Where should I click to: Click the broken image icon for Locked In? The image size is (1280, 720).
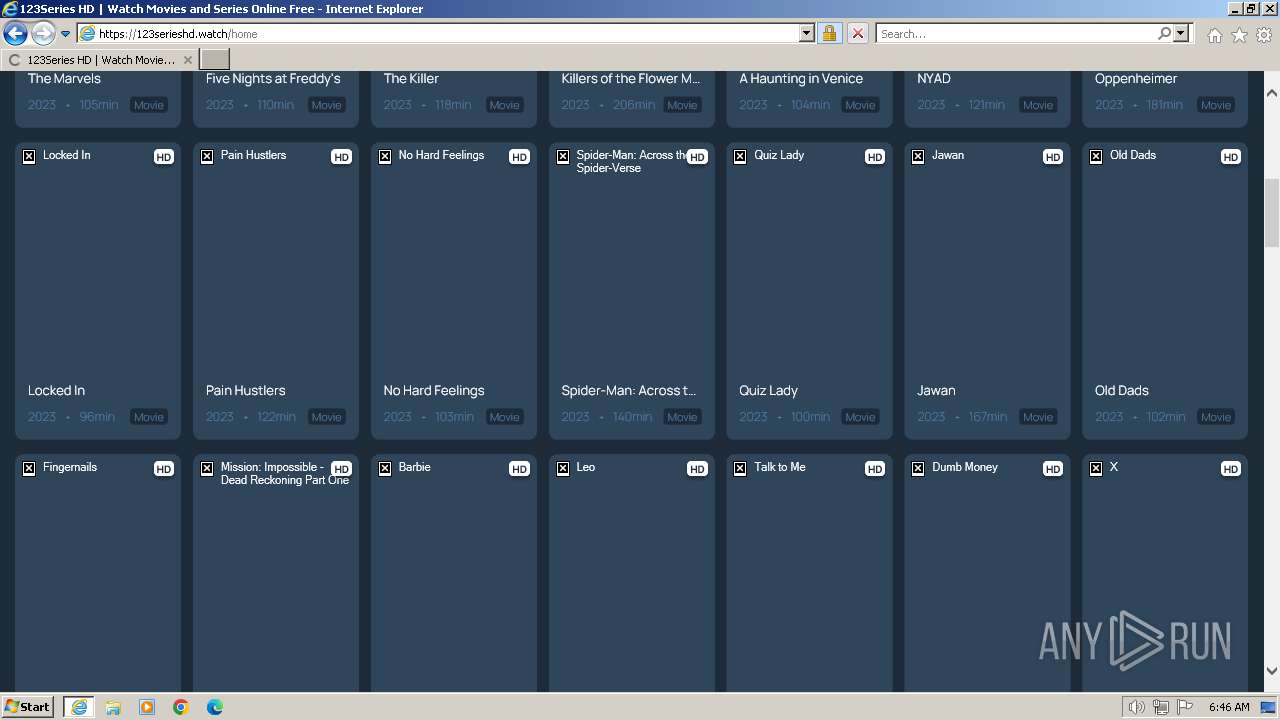(x=29, y=156)
